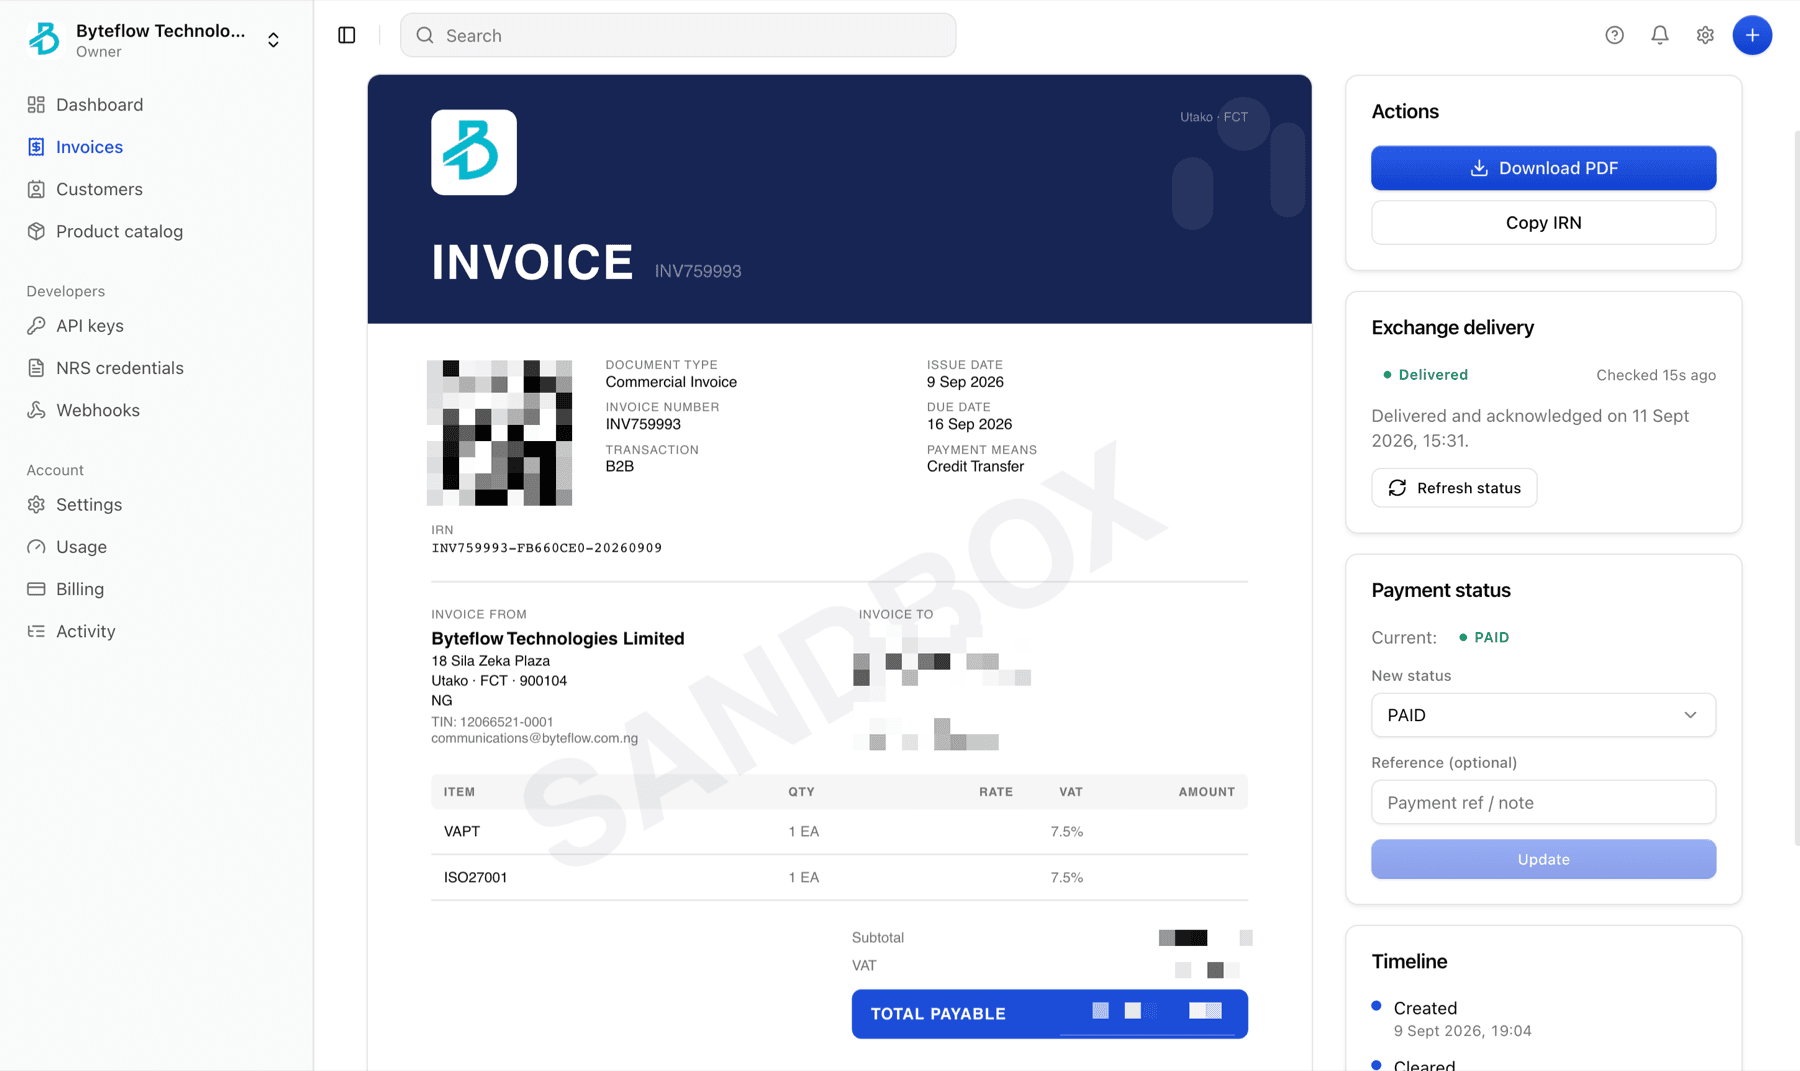Image resolution: width=1800 pixels, height=1071 pixels.
Task: Click the Settings gear icon in sidebar
Action: pos(36,505)
